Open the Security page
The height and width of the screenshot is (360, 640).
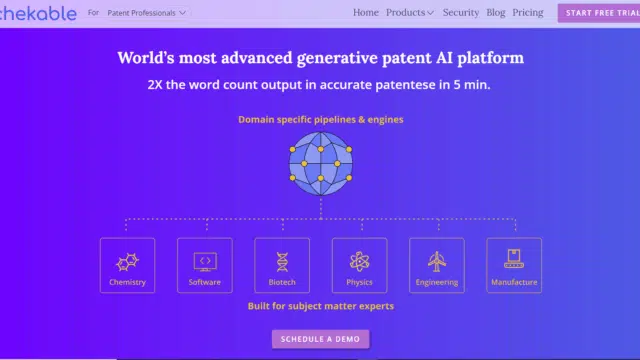pyautogui.click(x=461, y=13)
